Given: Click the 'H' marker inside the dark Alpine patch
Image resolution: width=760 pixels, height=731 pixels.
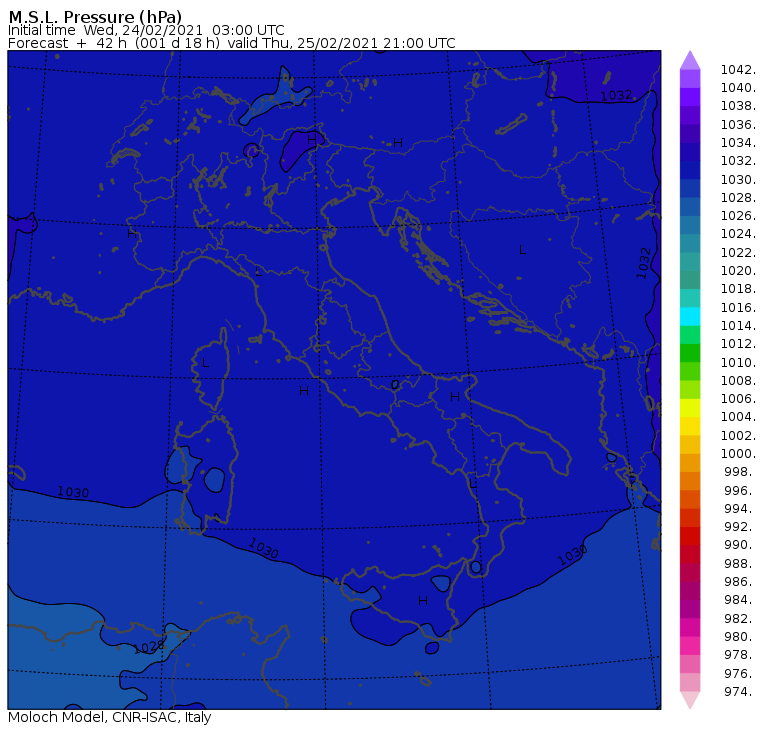Looking at the screenshot, I should pyautogui.click(x=312, y=140).
